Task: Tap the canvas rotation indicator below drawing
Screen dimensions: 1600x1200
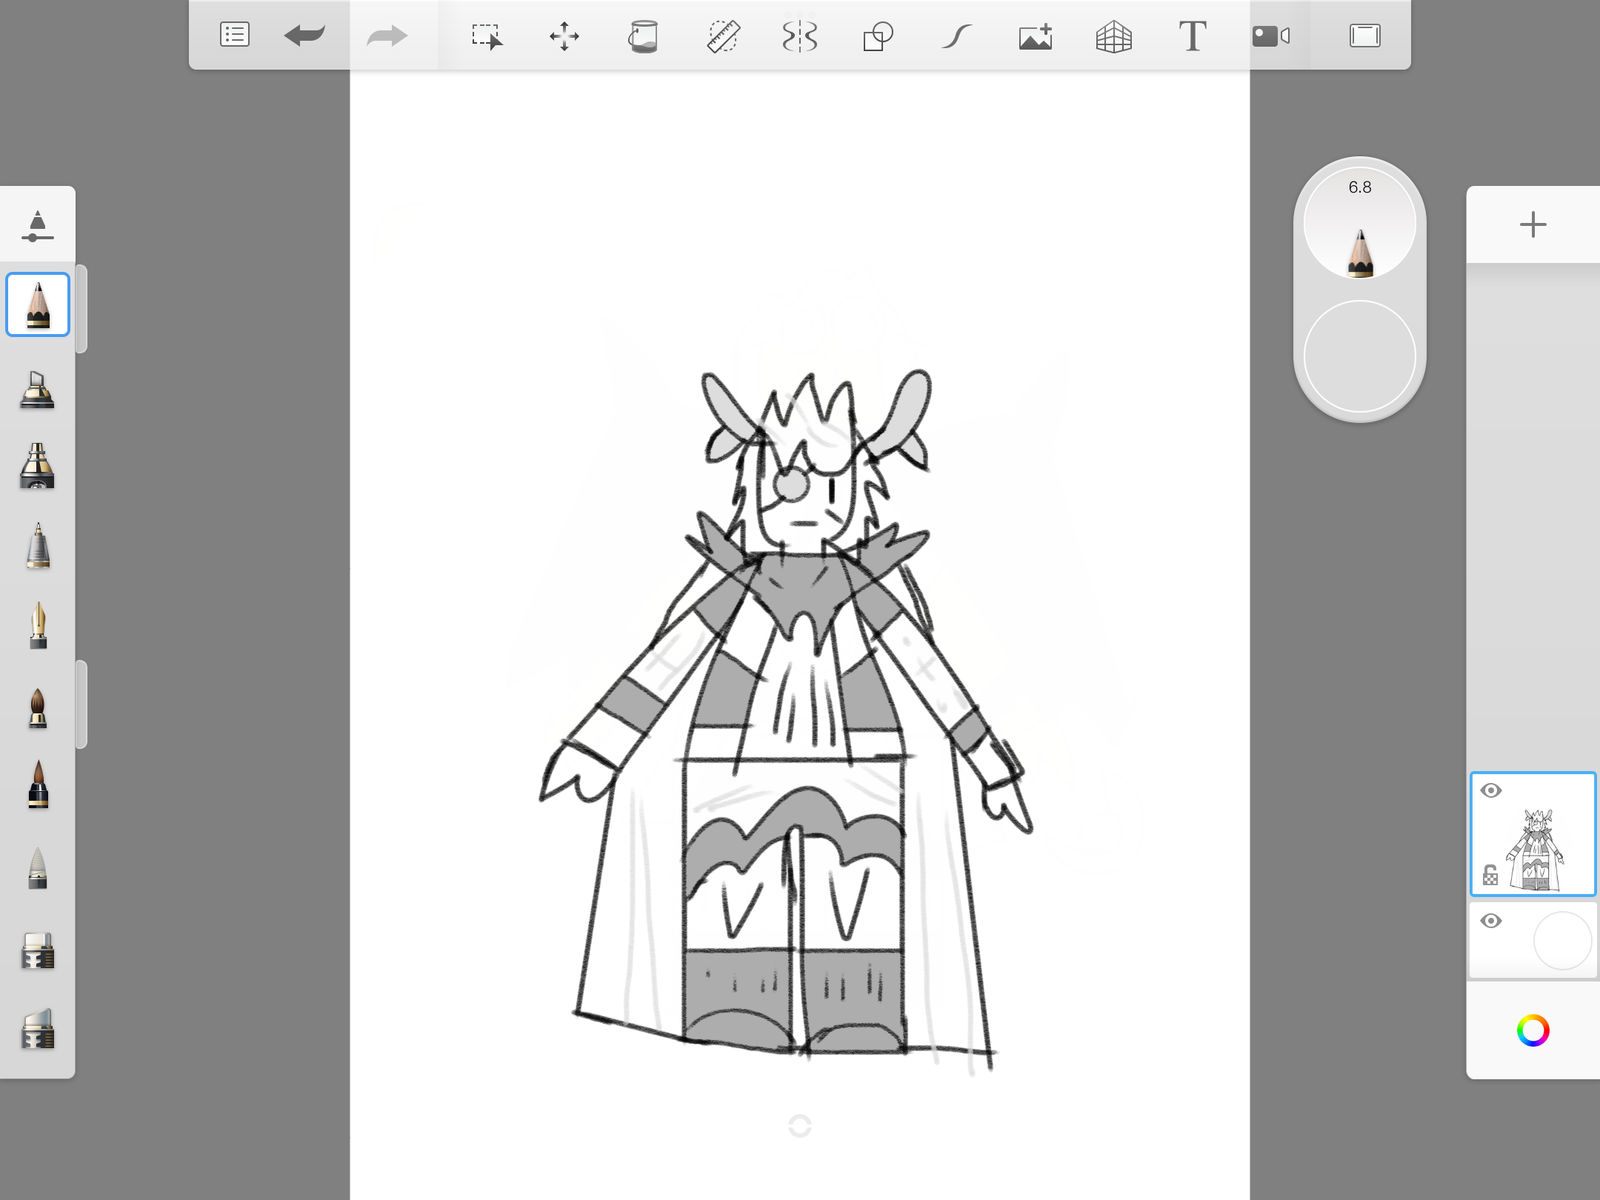Action: click(x=800, y=1126)
